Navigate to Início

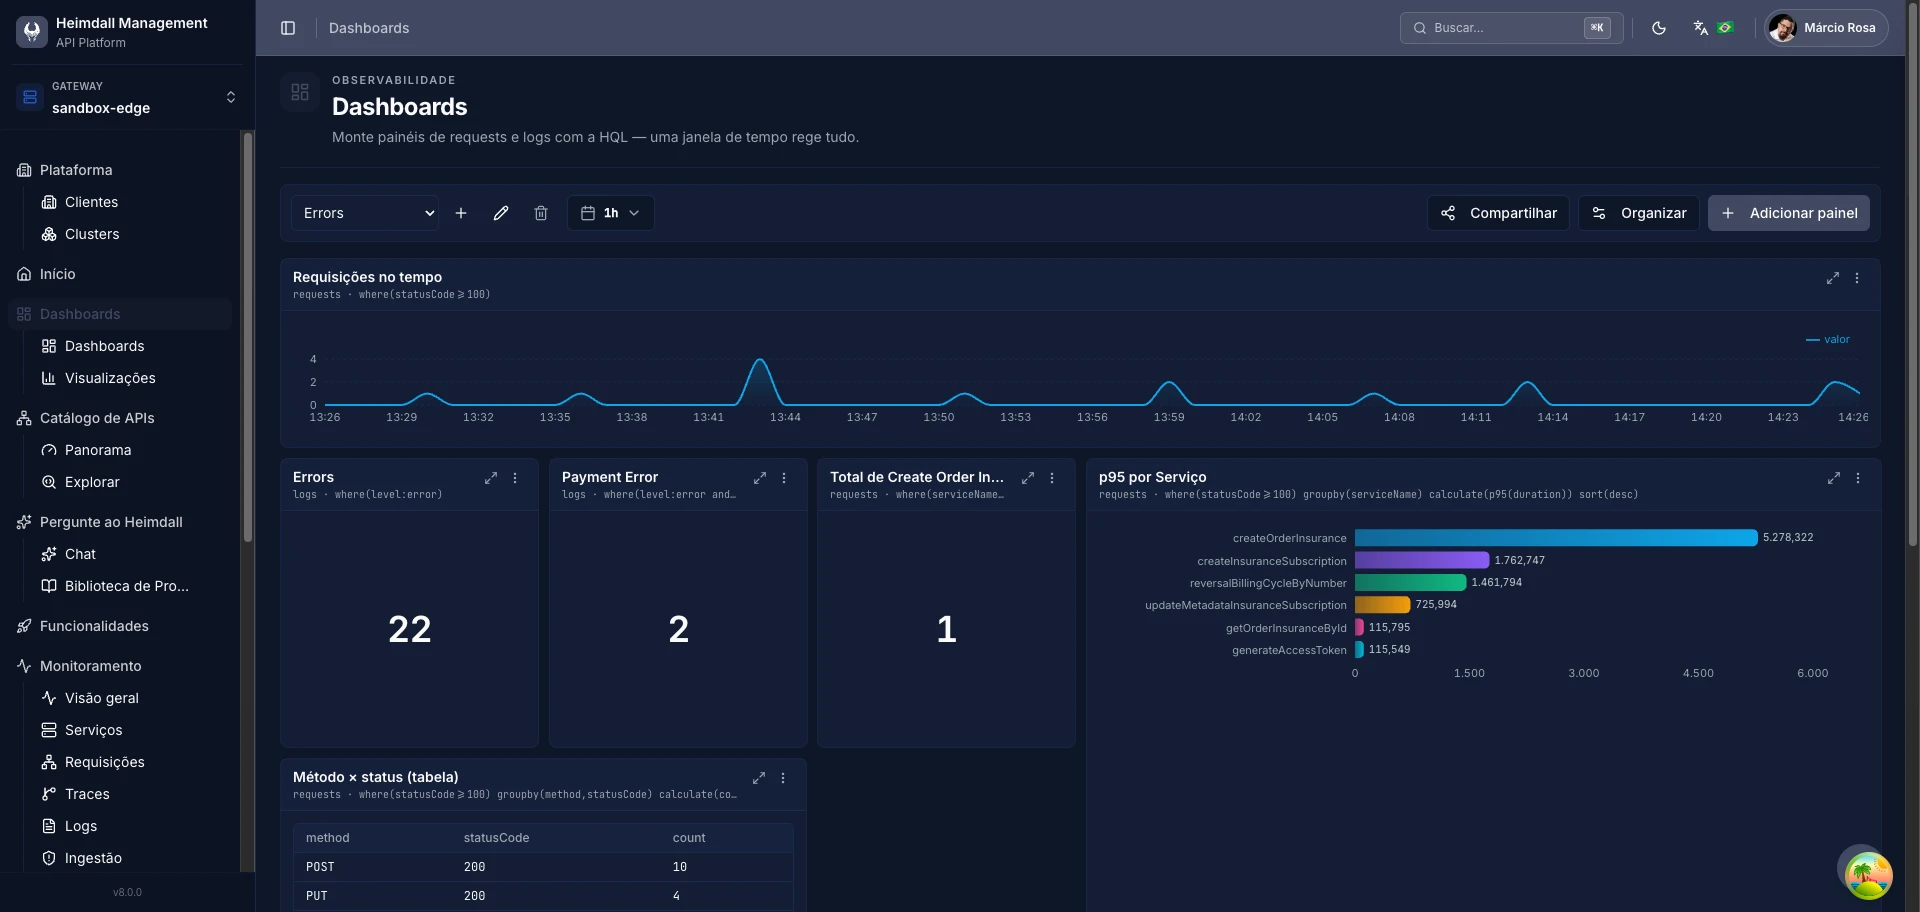pyautogui.click(x=120, y=274)
